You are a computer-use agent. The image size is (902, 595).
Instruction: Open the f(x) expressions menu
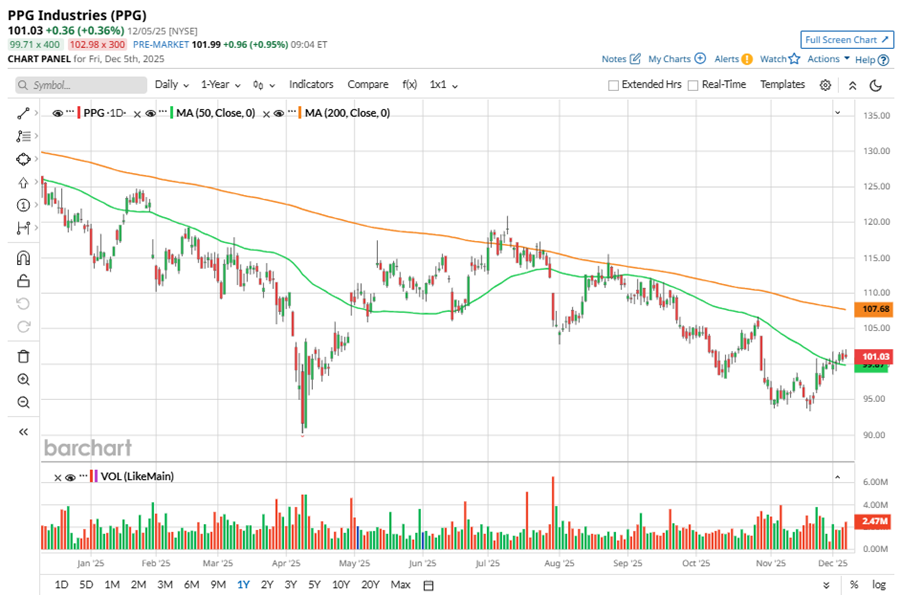click(x=409, y=85)
